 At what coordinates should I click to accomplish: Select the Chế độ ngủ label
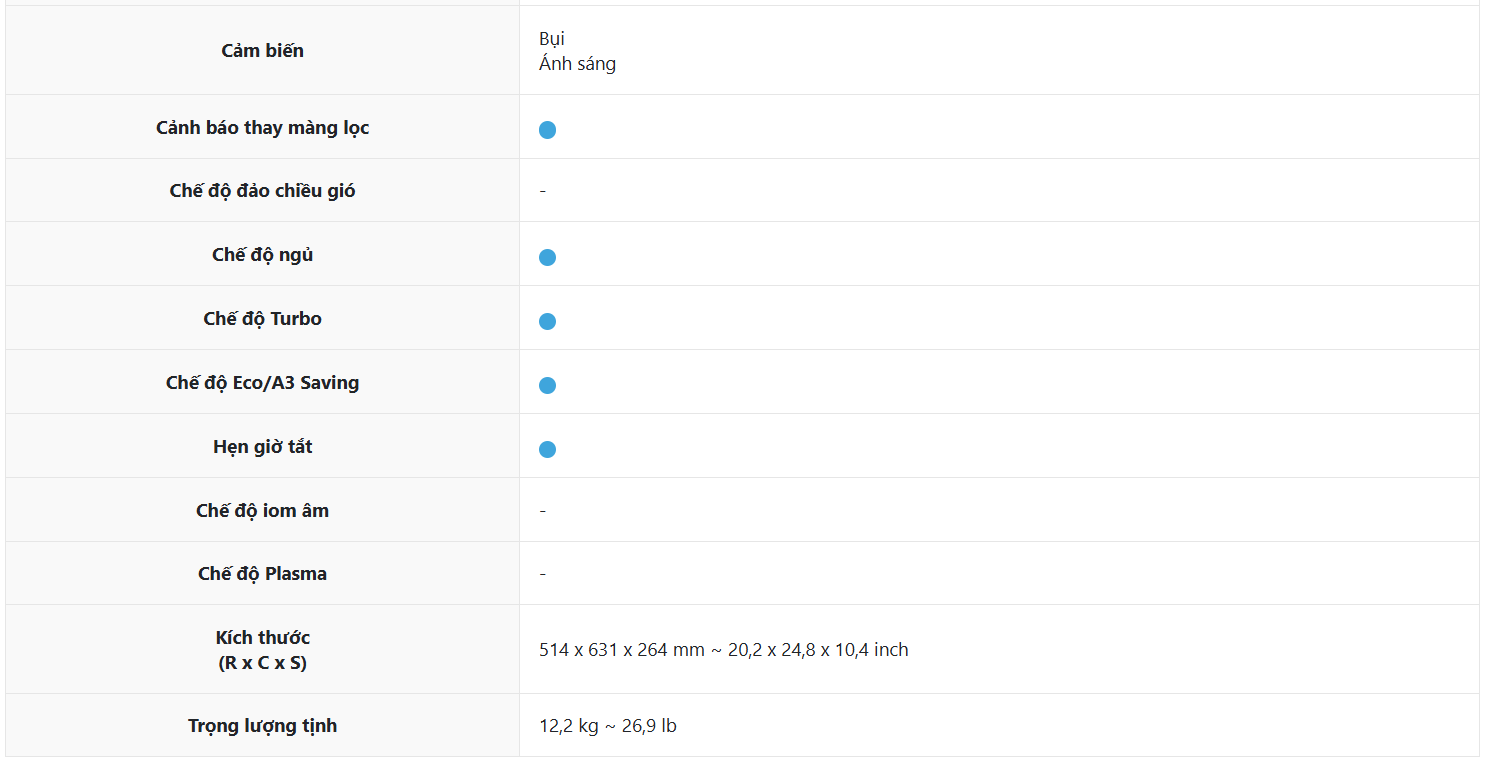point(262,255)
